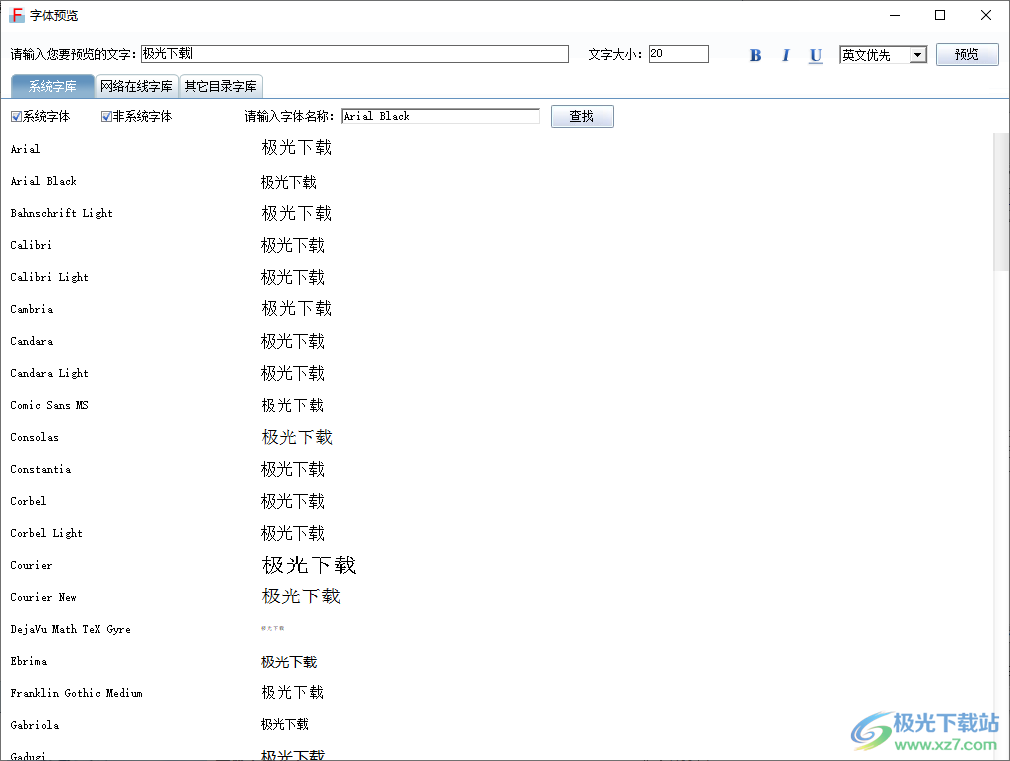This screenshot has height=761, width=1010.
Task: Apply underline using the U icon
Action: pos(815,54)
